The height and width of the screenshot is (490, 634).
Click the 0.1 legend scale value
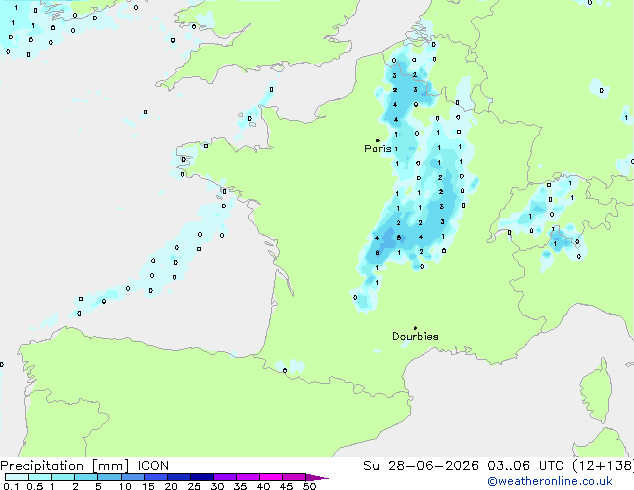tap(11, 486)
